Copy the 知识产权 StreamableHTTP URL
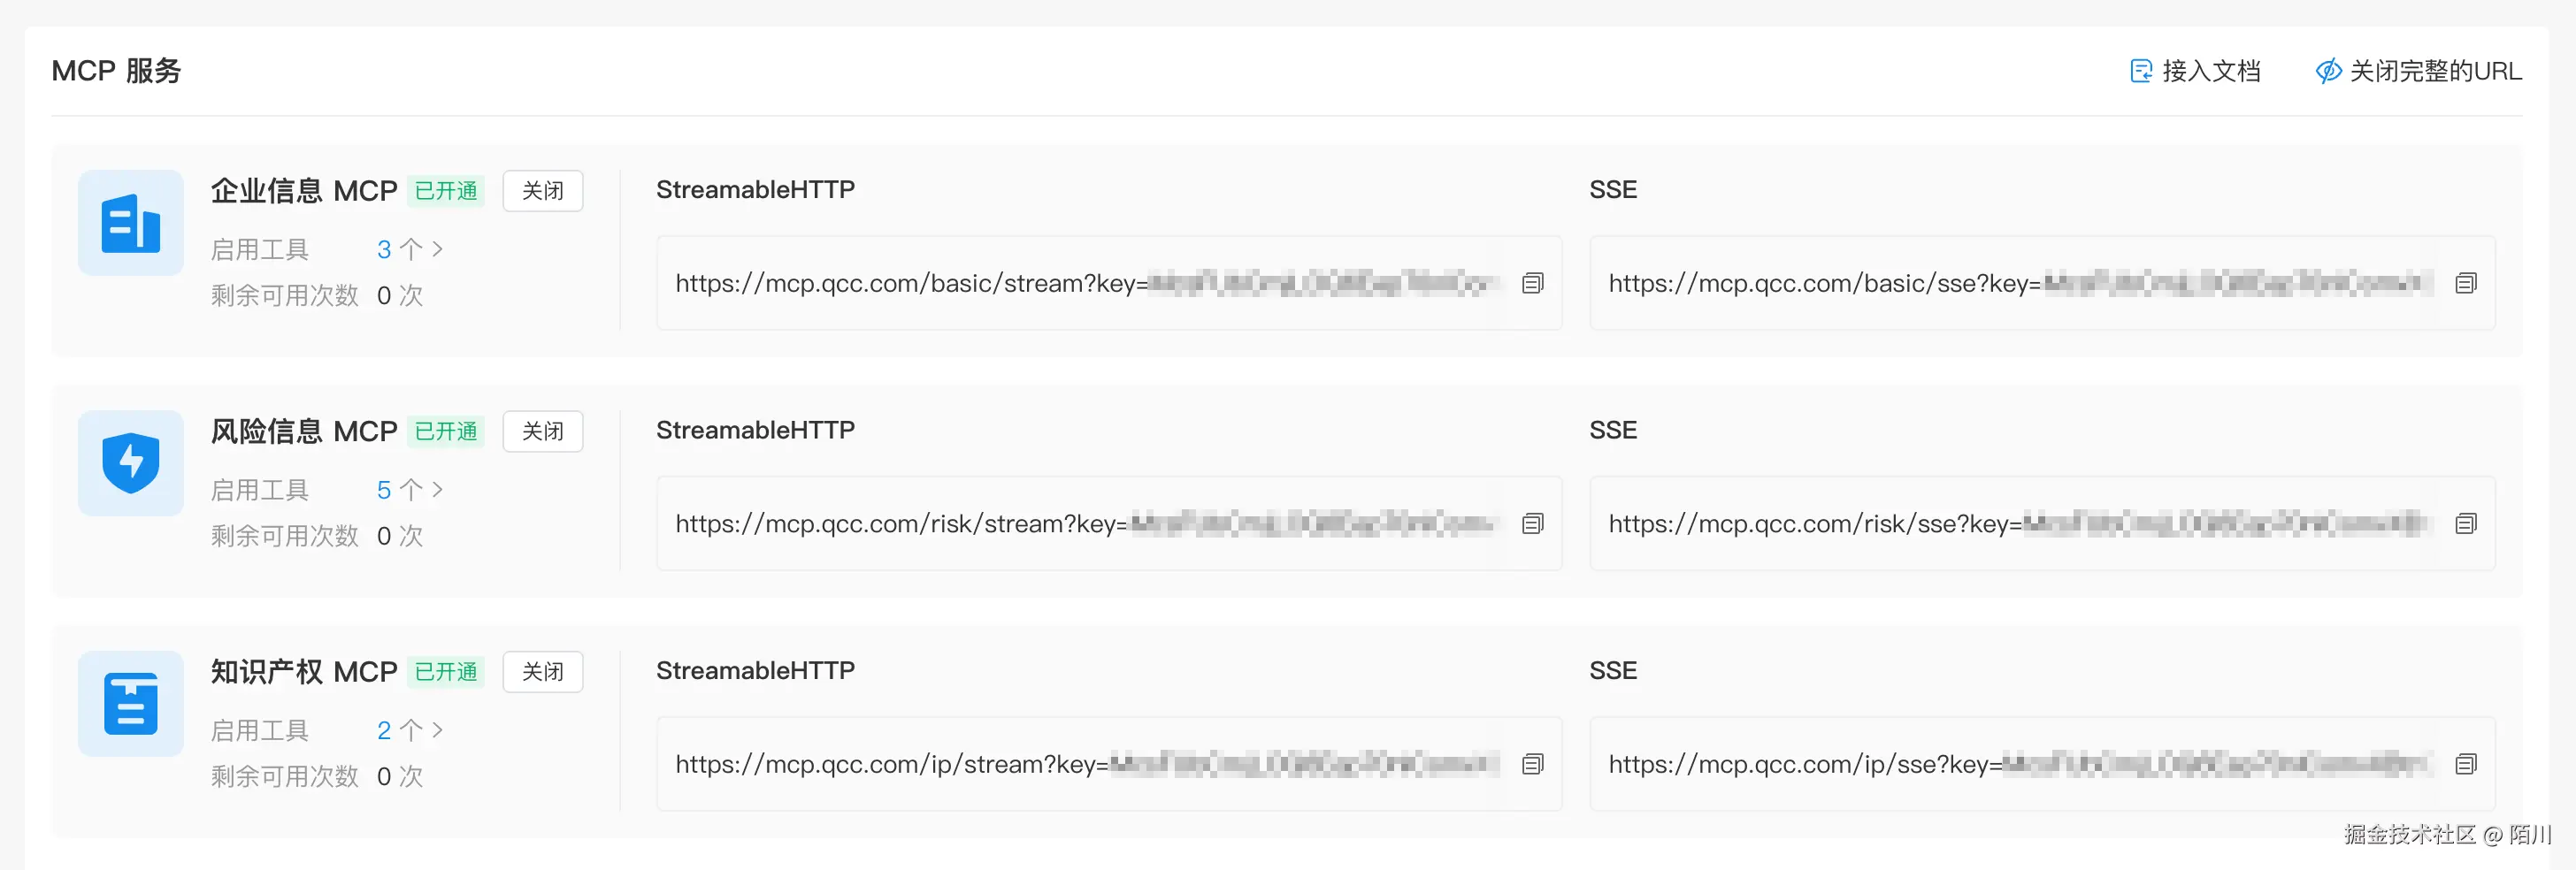Viewport: 2576px width, 870px height. coord(1532,765)
